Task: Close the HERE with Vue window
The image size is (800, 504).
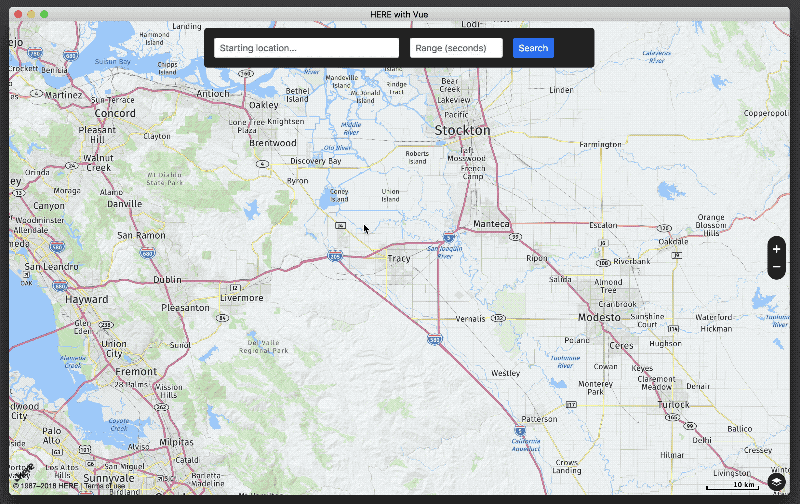Action: coord(18,14)
